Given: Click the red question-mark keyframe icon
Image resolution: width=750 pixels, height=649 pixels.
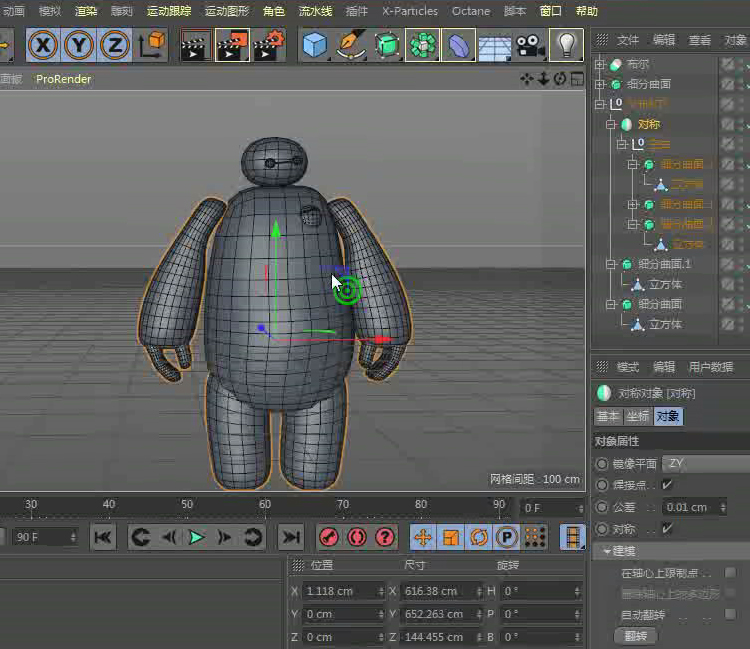Looking at the screenshot, I should 385,537.
